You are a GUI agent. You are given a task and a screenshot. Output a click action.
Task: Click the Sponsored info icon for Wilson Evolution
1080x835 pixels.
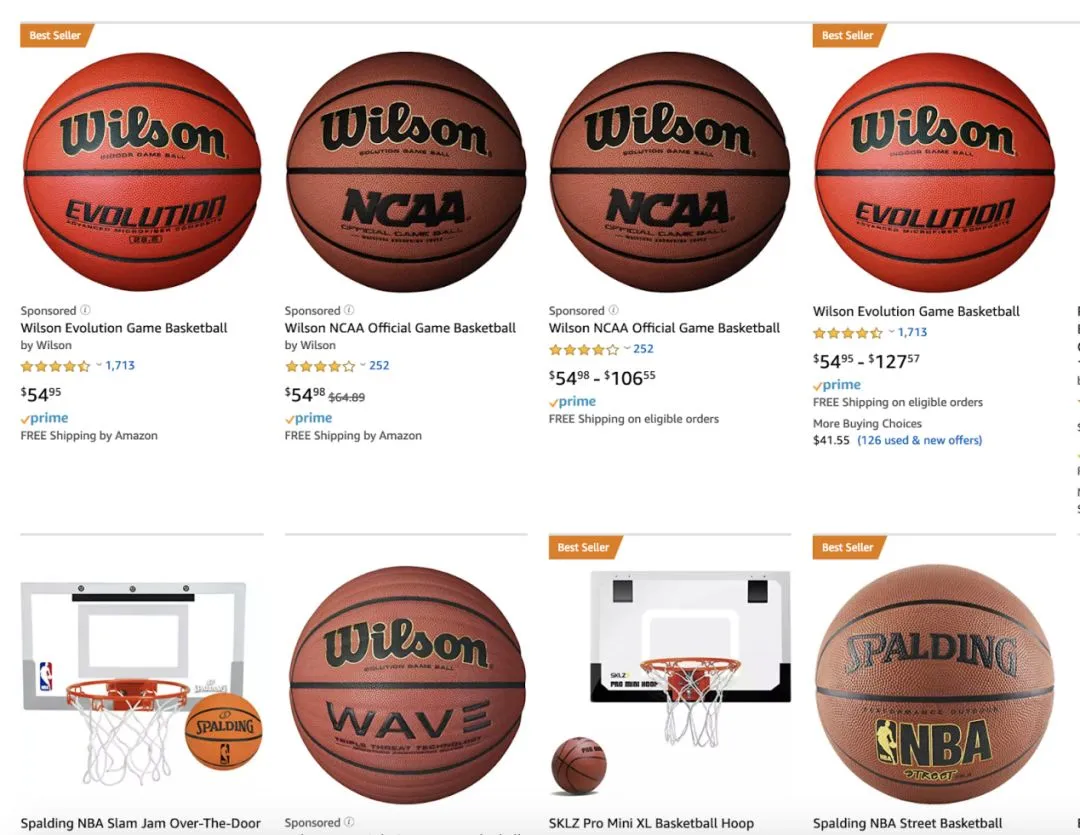(x=85, y=310)
